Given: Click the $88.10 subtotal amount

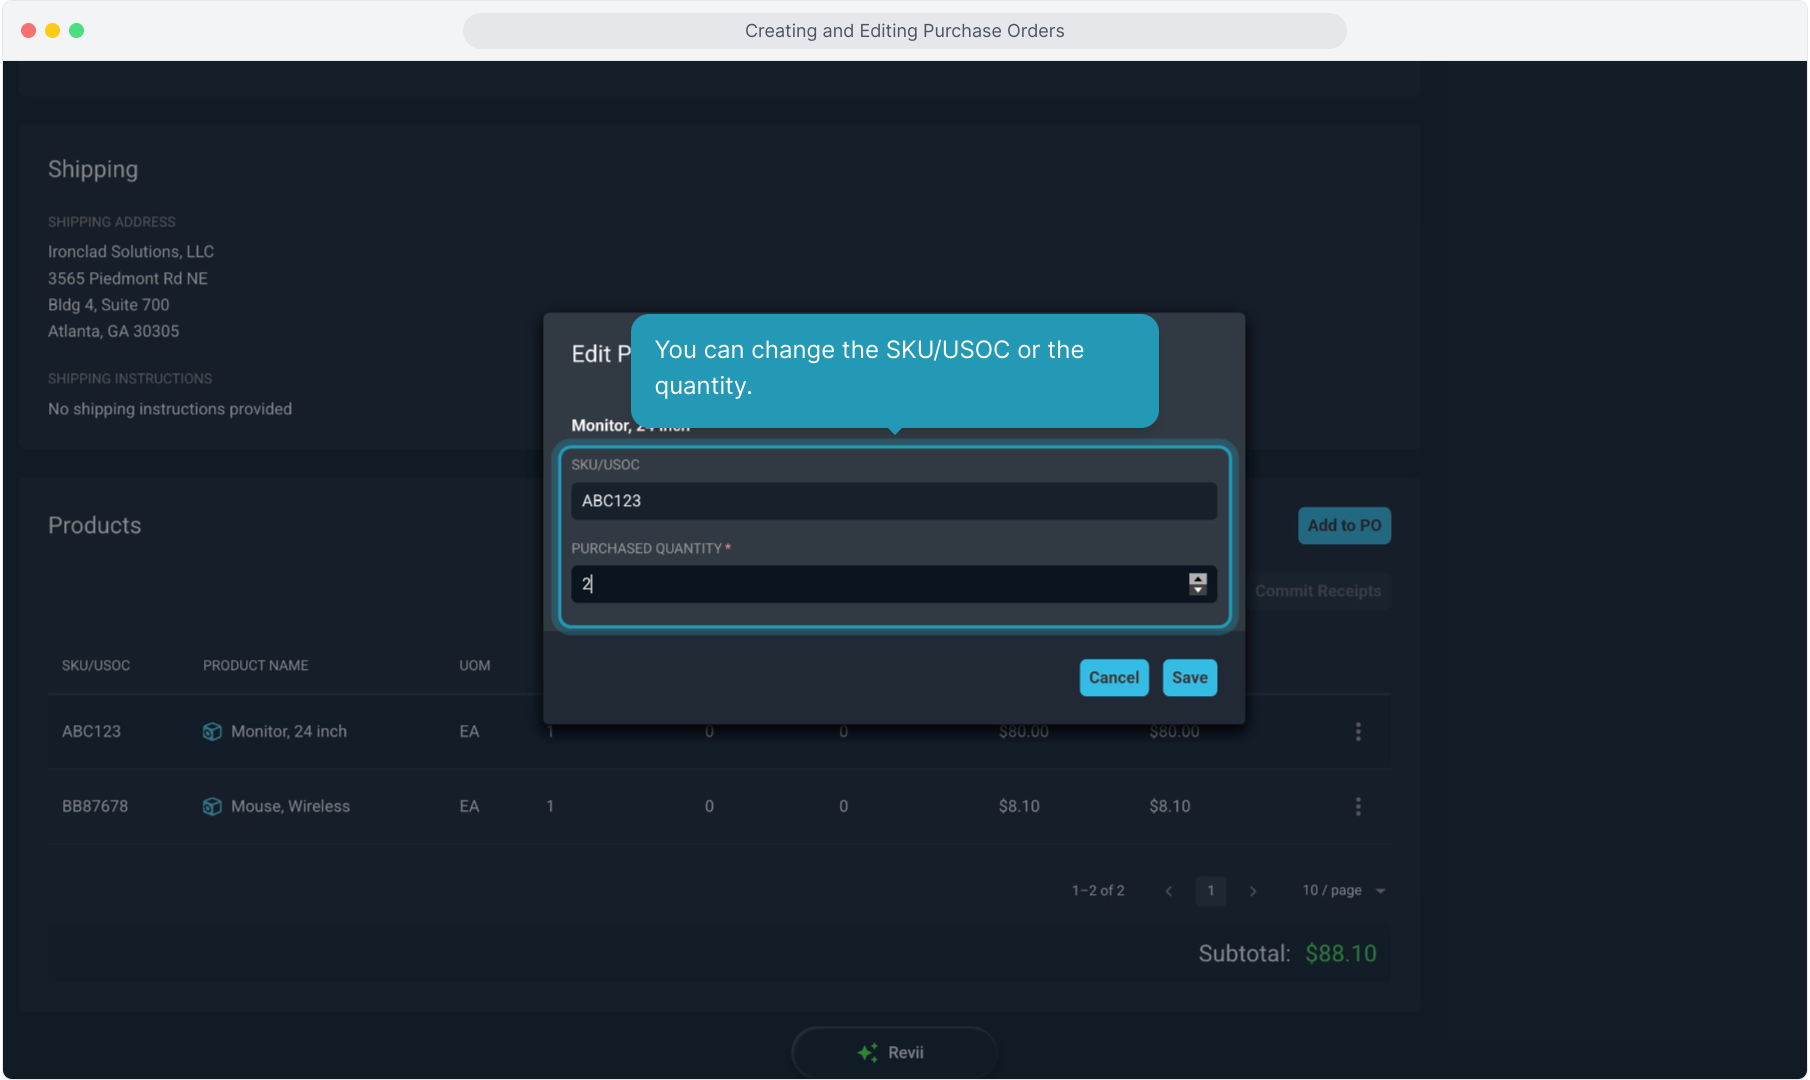Looking at the screenshot, I should (x=1341, y=954).
